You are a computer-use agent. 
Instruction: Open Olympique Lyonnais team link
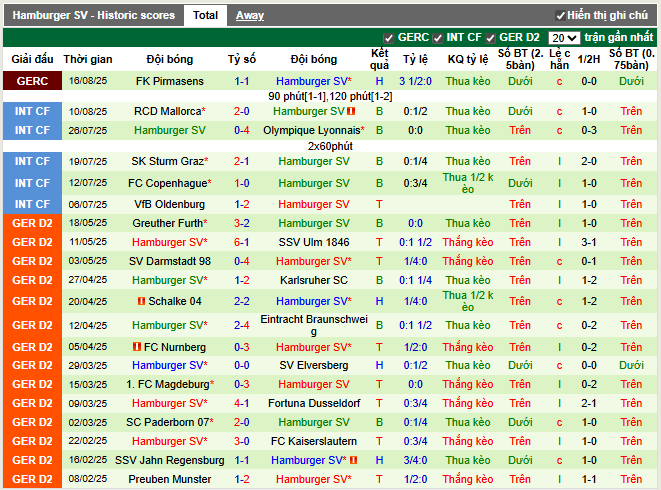click(312, 130)
